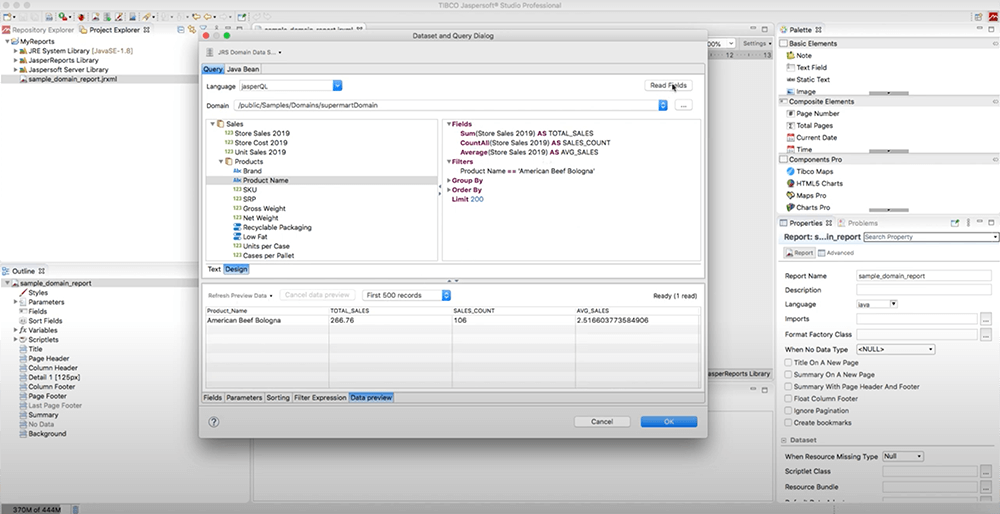The width and height of the screenshot is (1000, 514).
Task: Open the Fields tab at dialog bottom
Action: [212, 397]
